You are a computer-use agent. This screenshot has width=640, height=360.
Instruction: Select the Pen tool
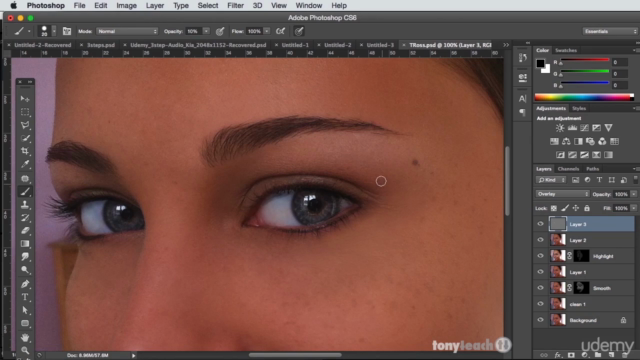click(25, 284)
